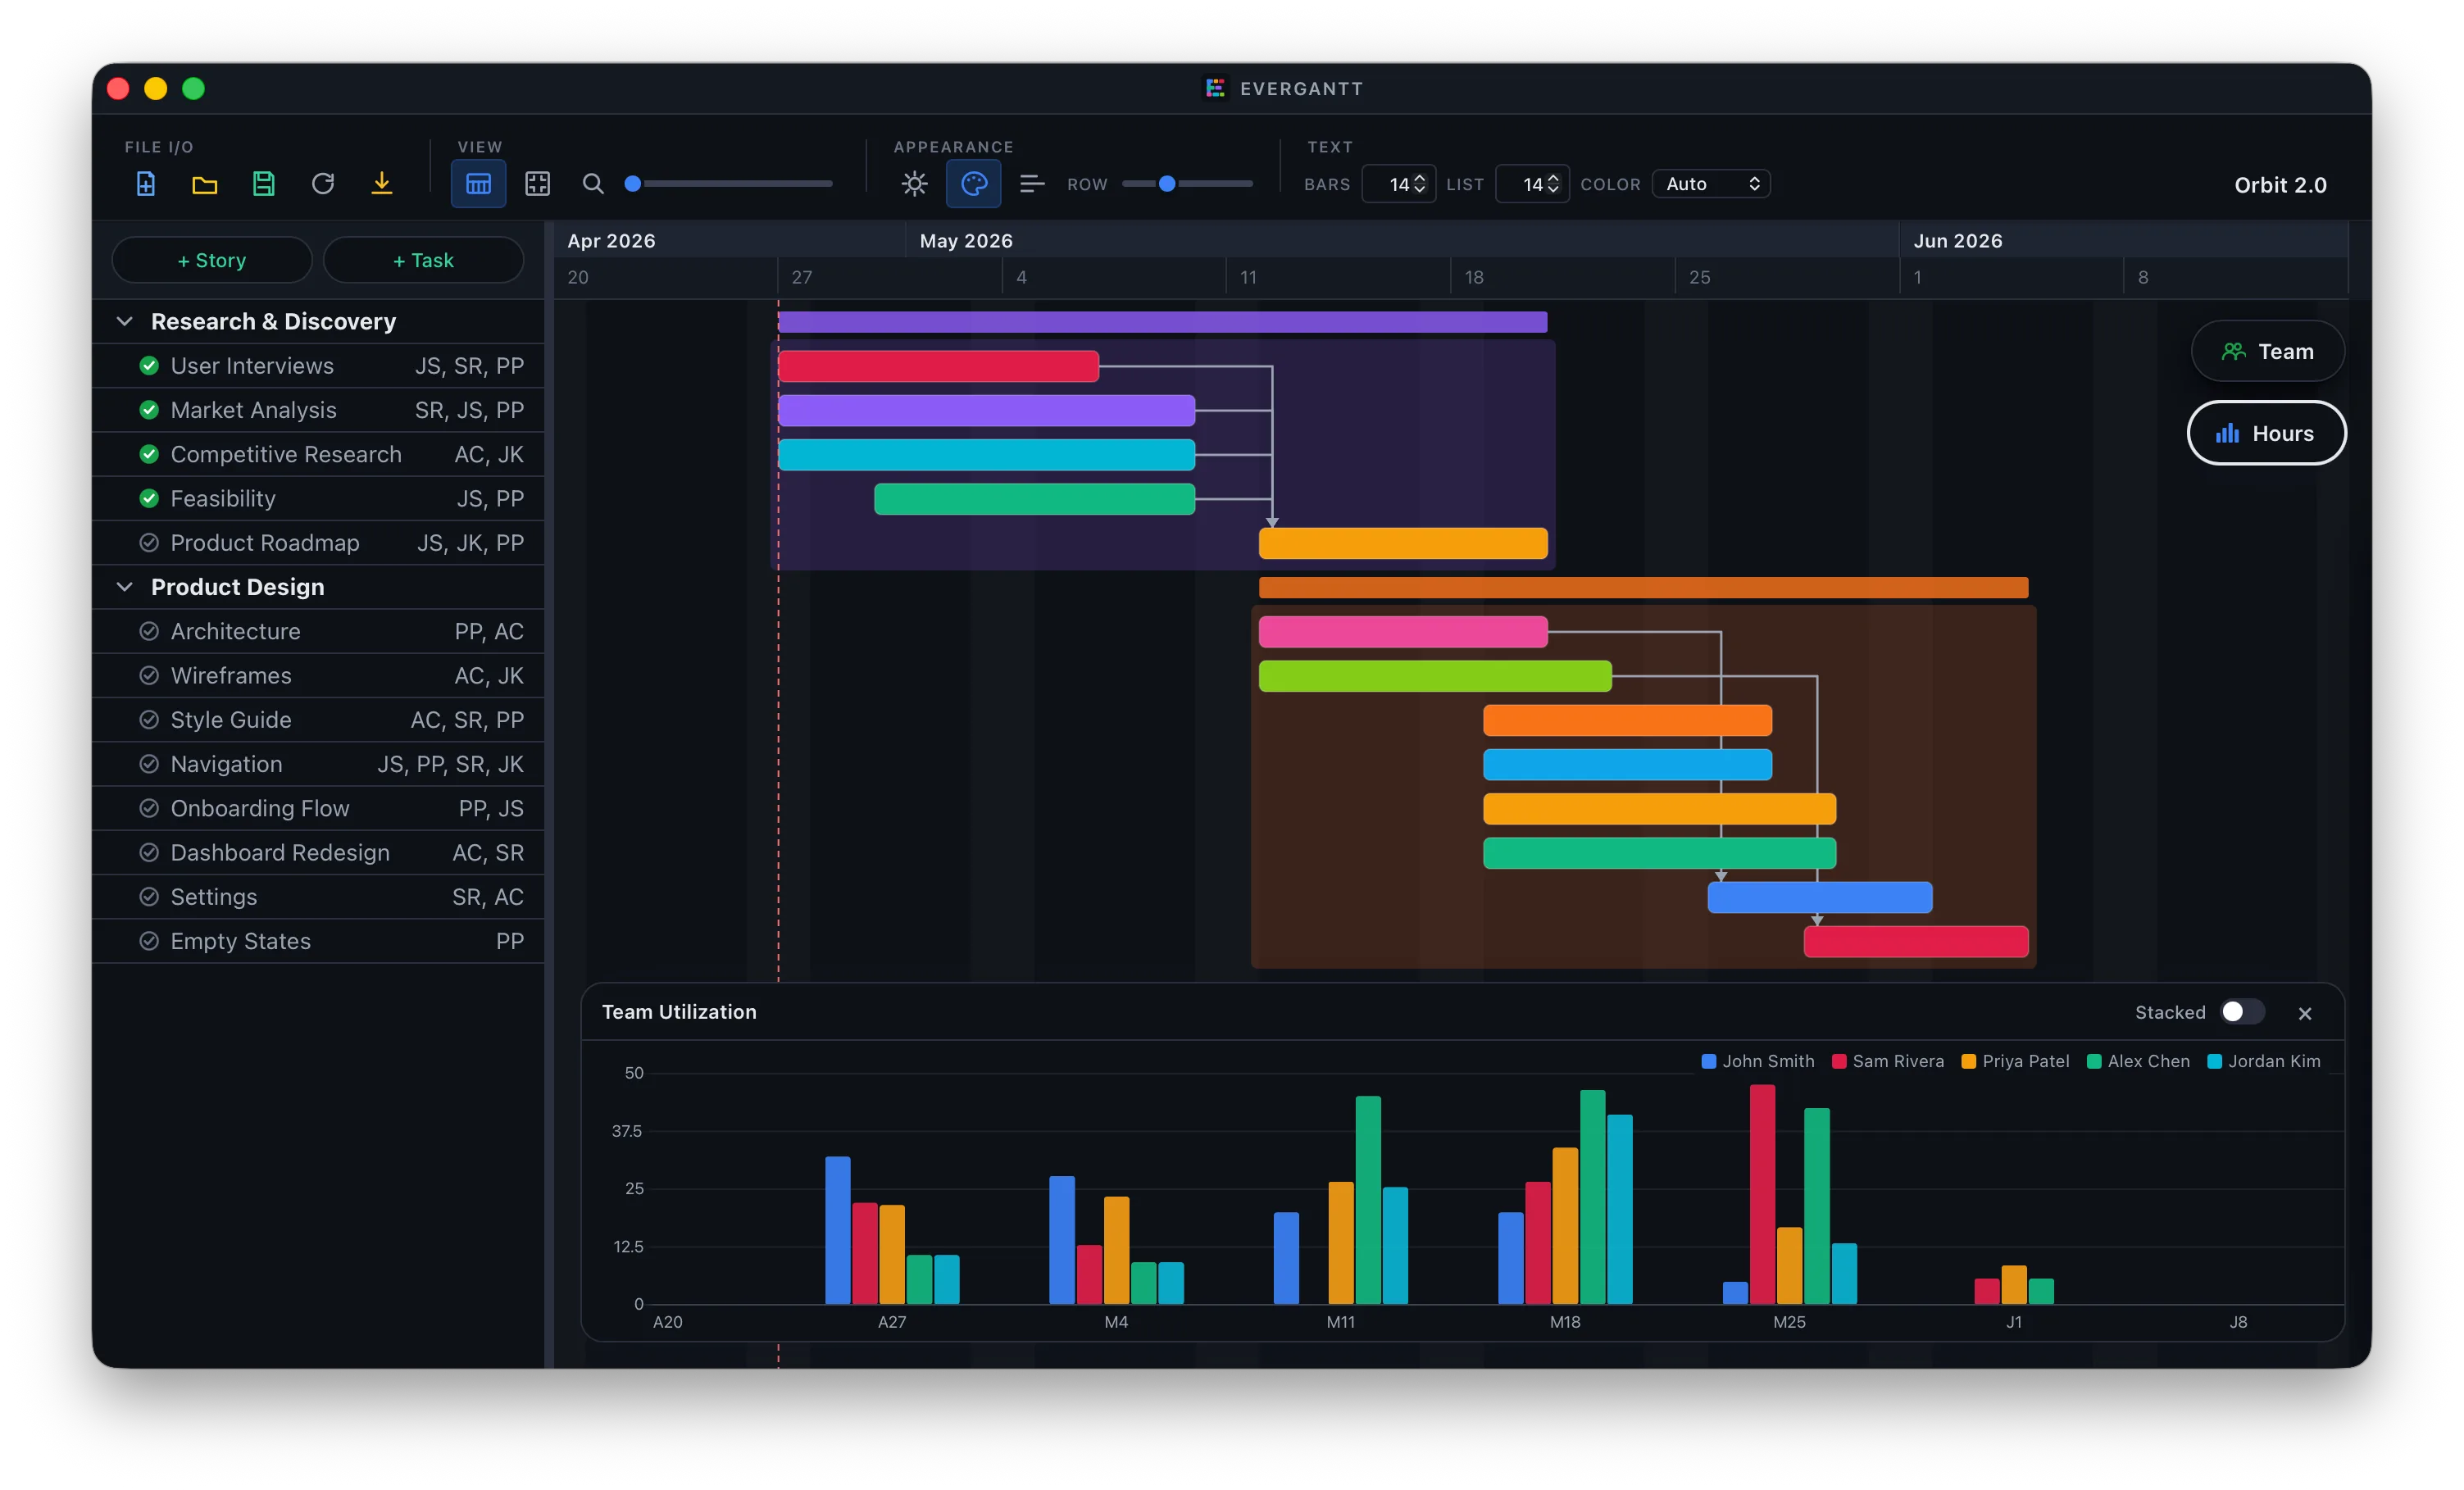Mark Product Roadmap task as complete

(x=149, y=543)
